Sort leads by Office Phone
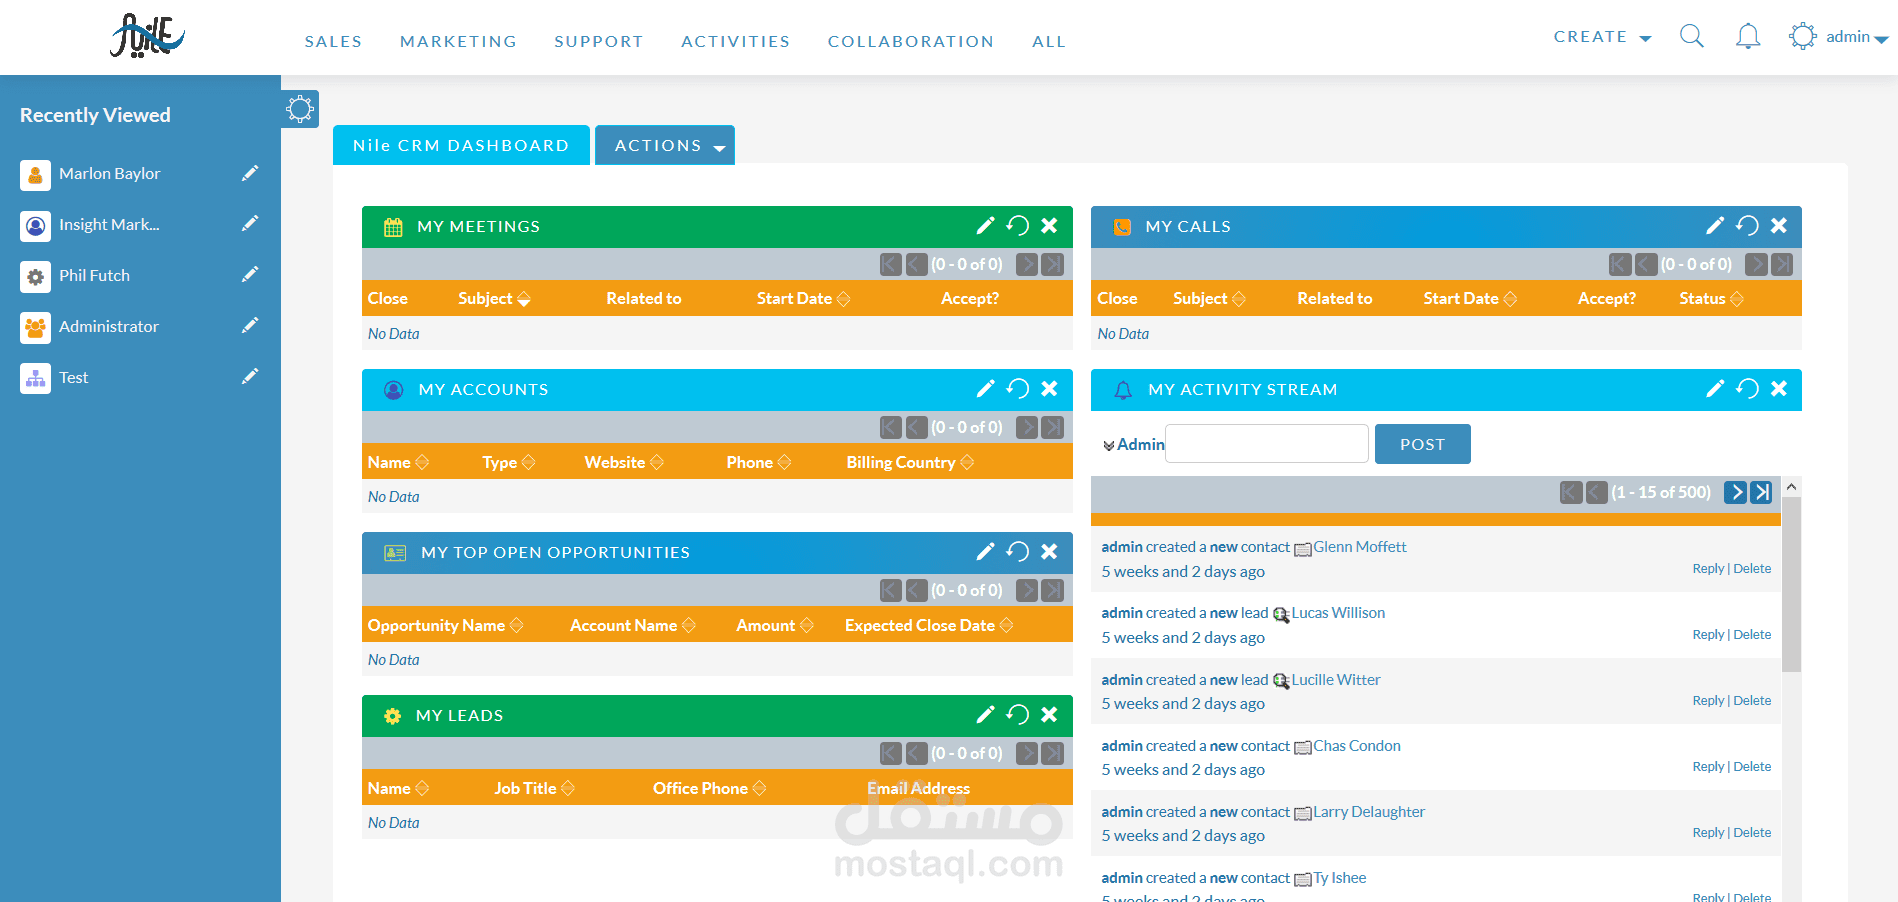The height and width of the screenshot is (902, 1898). click(709, 788)
